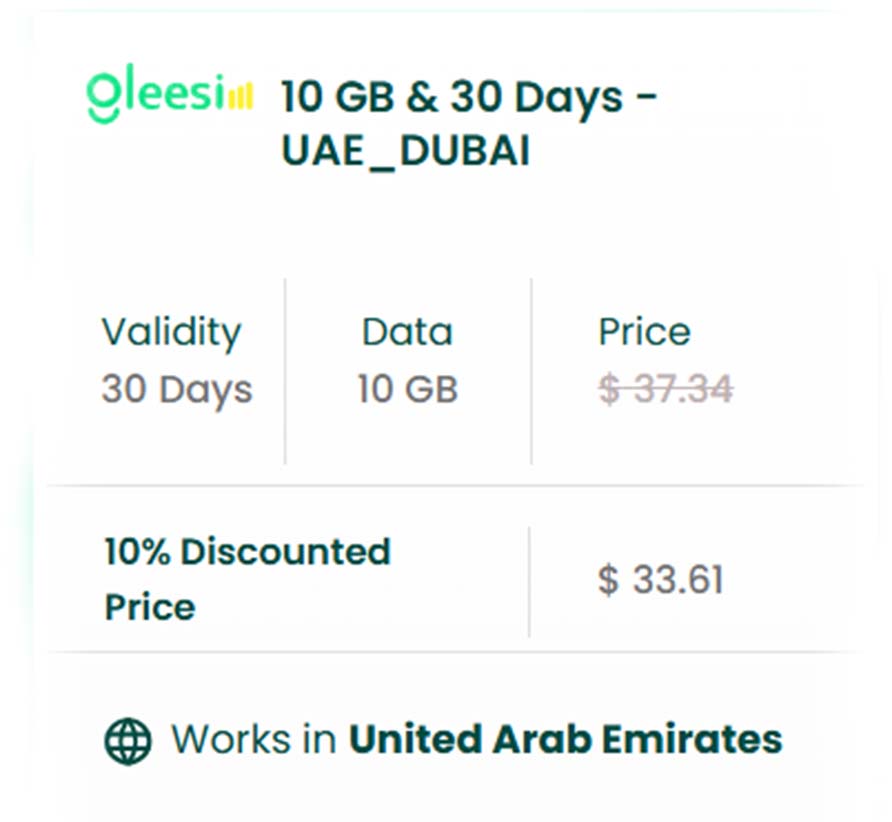Click the Data column label
This screenshot has height=822, width=892.
407,332
